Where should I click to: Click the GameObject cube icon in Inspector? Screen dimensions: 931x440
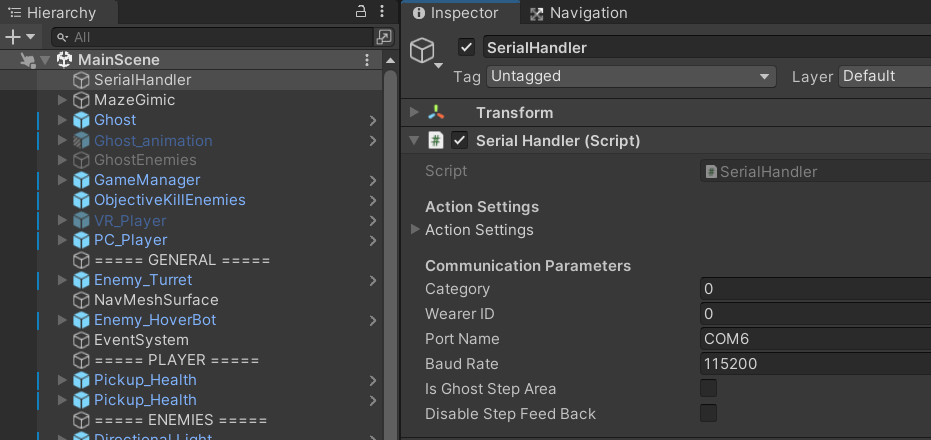point(424,50)
